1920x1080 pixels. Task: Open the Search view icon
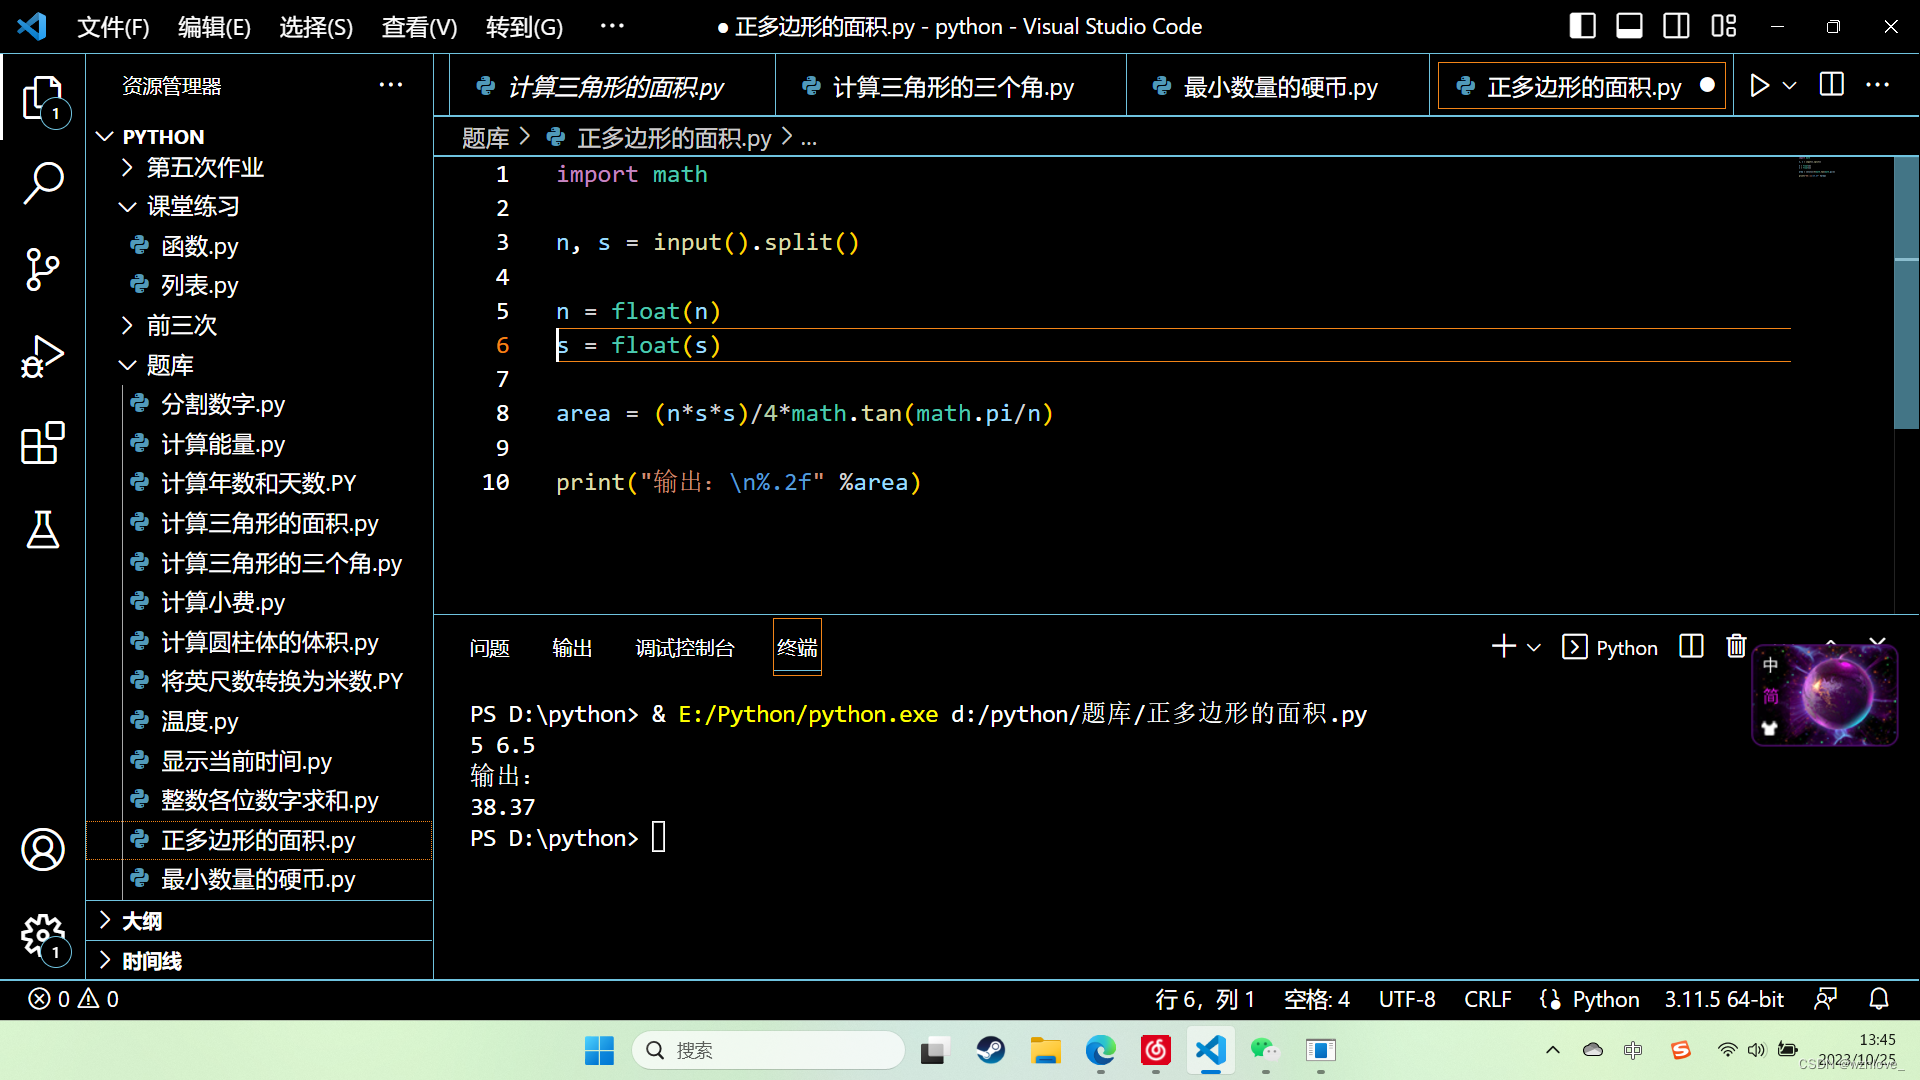[x=43, y=184]
